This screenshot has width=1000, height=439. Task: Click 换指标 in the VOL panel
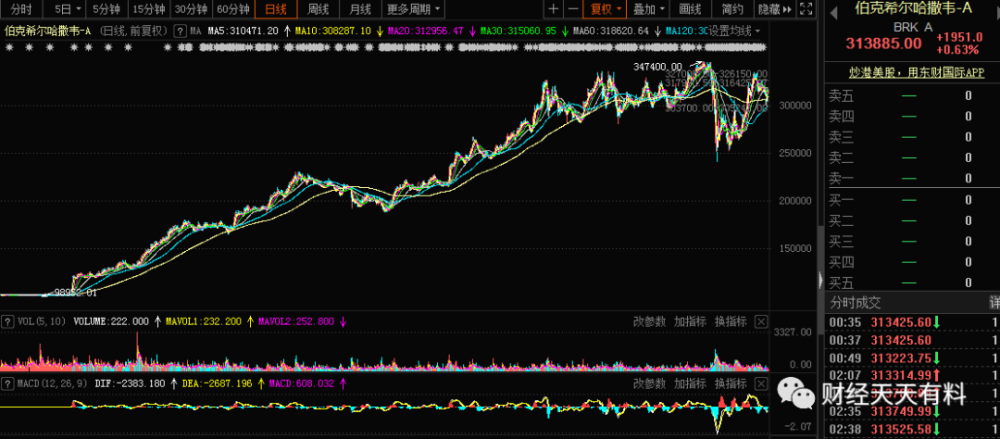[731, 322]
